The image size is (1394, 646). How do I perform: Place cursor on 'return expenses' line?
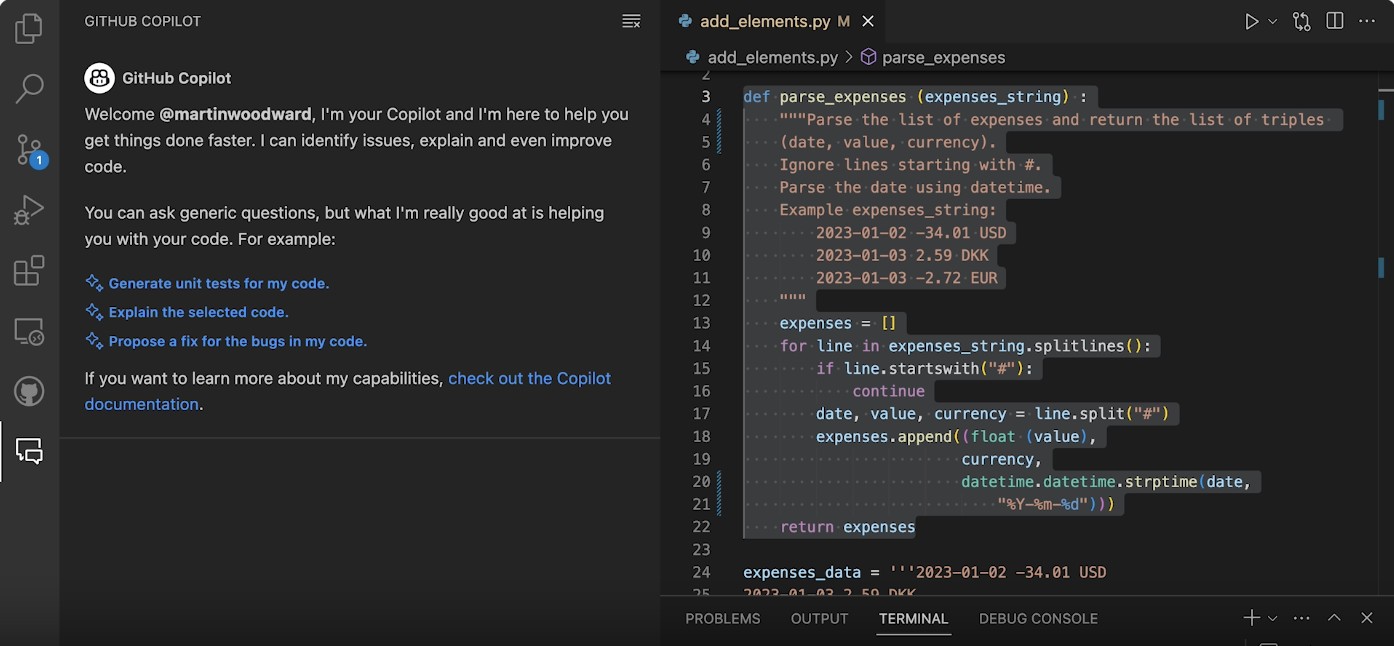847,527
